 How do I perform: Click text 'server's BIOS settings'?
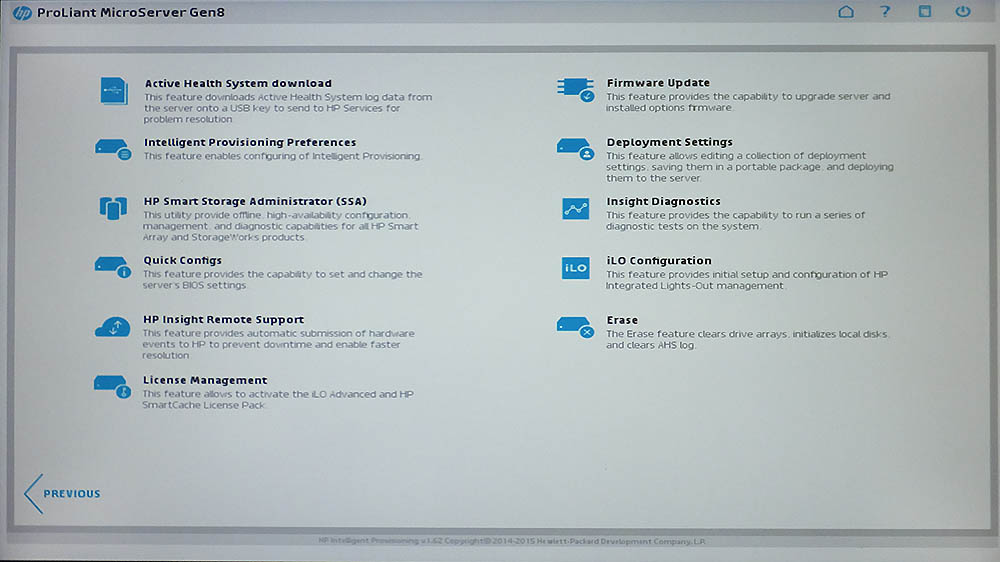[194, 286]
